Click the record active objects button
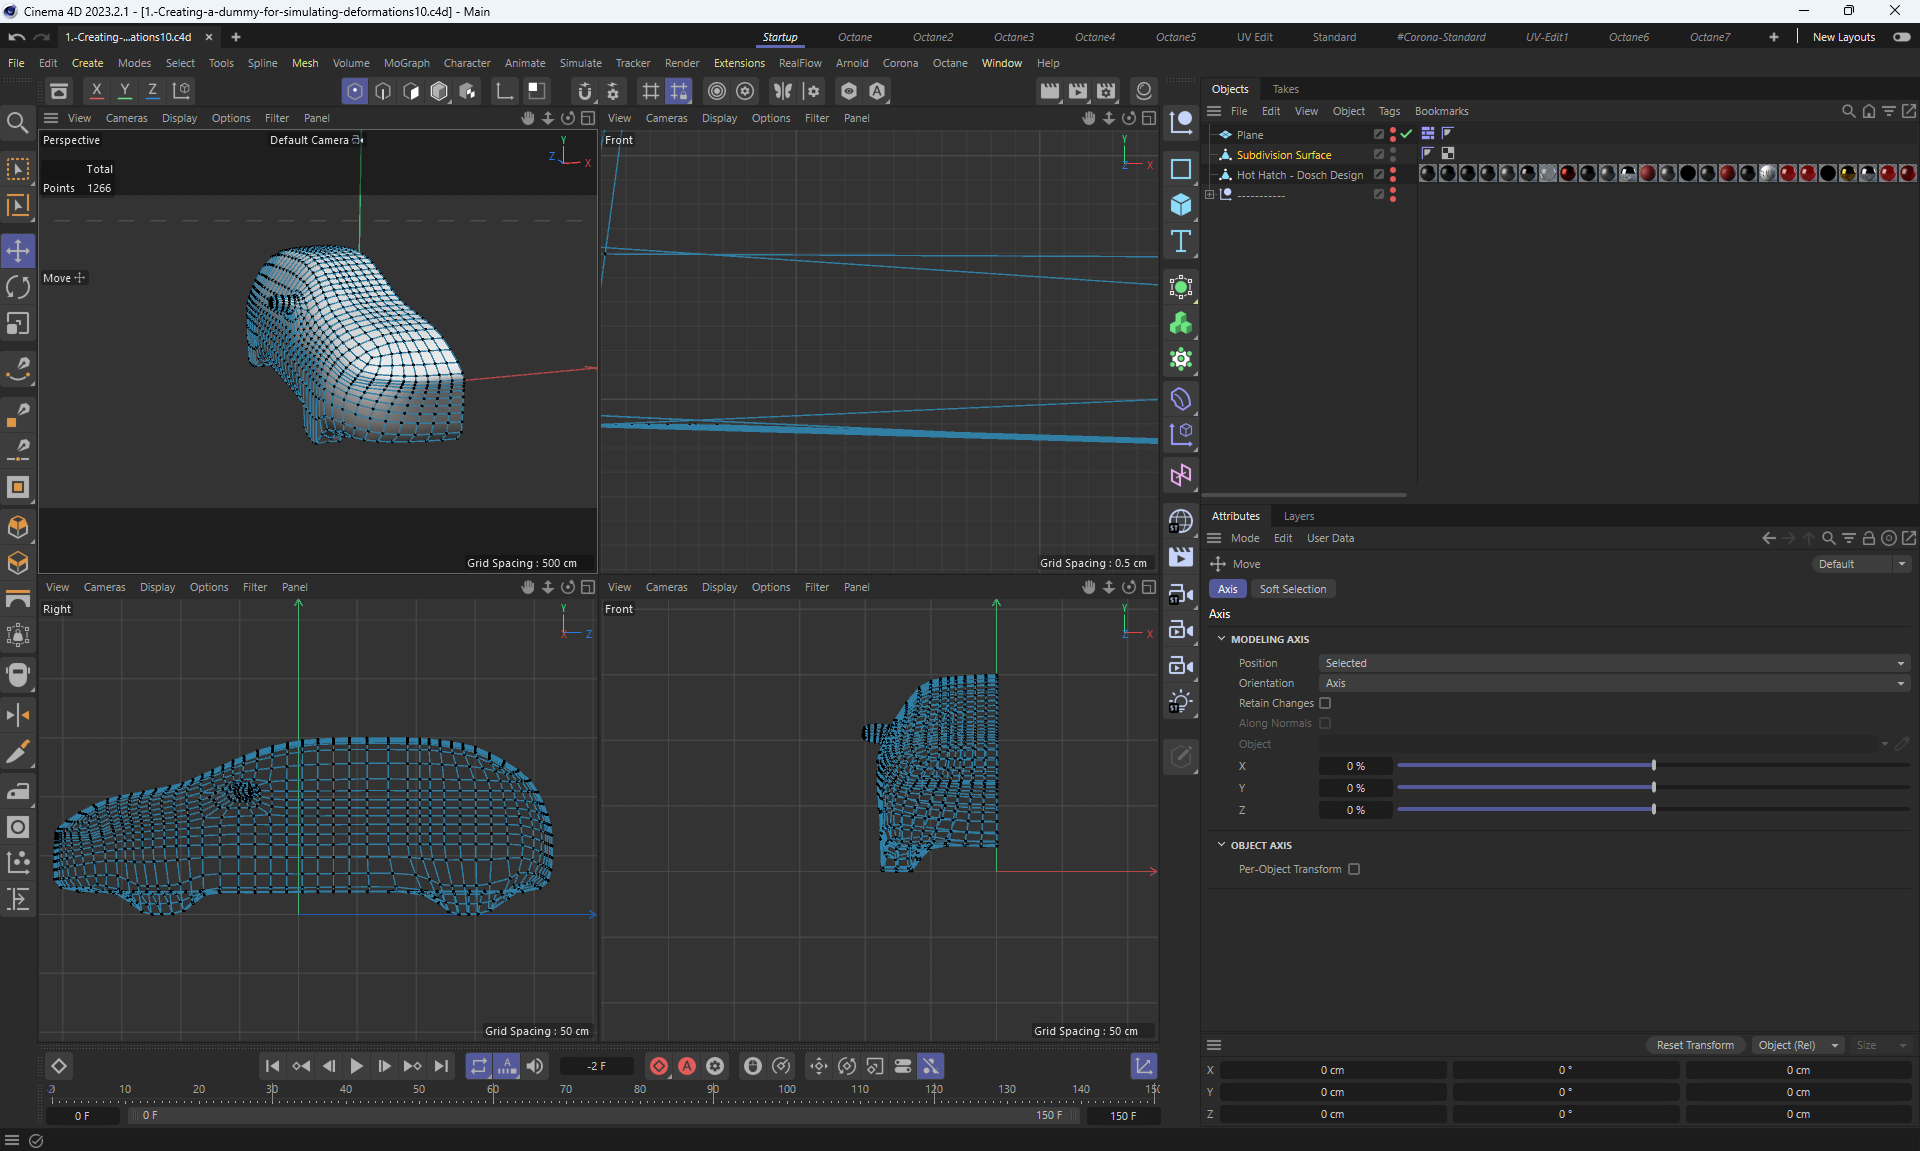This screenshot has height=1151, width=1920. point(659,1066)
